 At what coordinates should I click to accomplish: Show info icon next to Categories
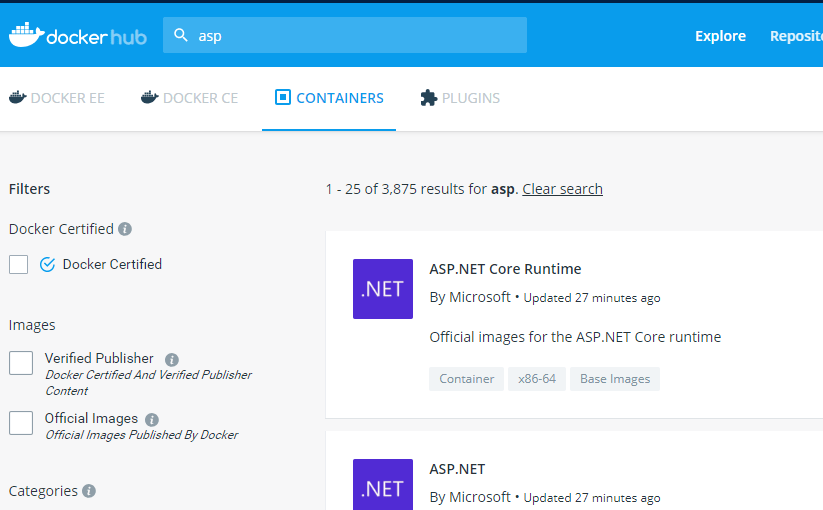click(x=89, y=491)
